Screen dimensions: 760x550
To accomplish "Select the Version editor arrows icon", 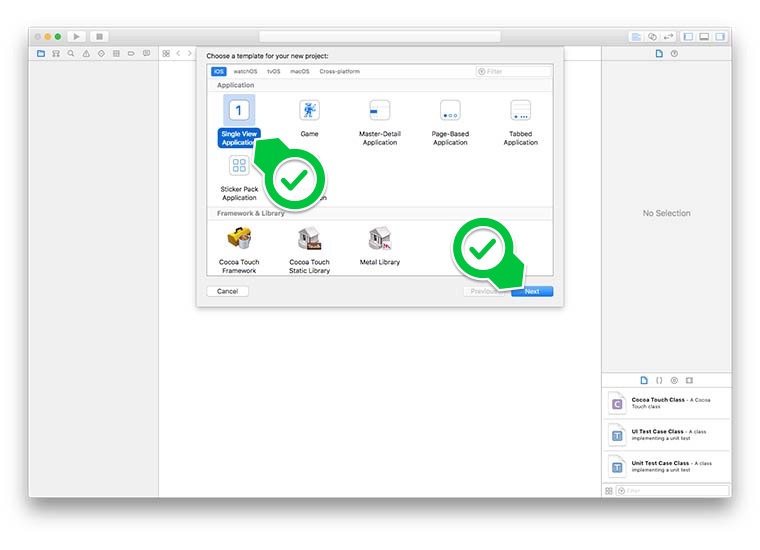I will click(668, 36).
